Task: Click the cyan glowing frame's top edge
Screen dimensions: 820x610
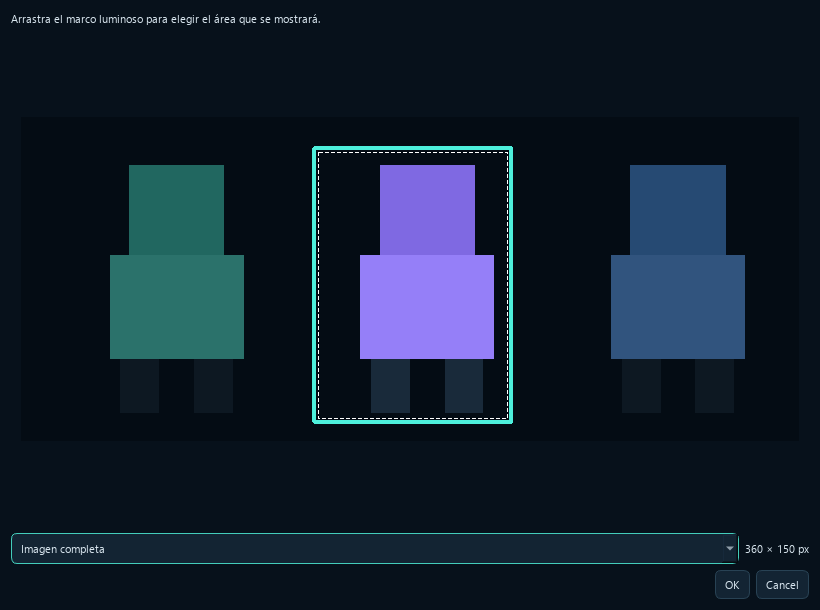Action: tap(413, 149)
